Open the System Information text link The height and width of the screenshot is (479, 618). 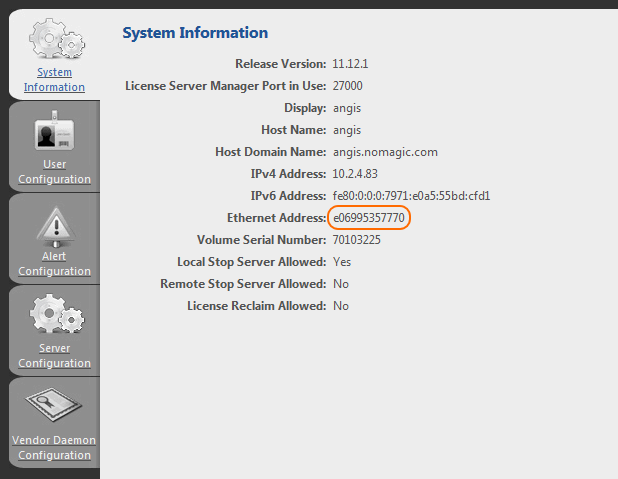[x=54, y=80]
